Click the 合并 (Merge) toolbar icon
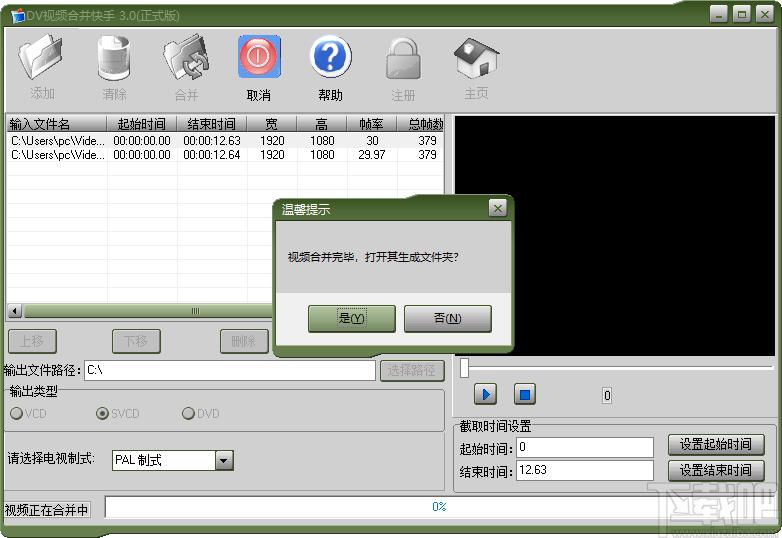The height and width of the screenshot is (538, 782). 186,57
